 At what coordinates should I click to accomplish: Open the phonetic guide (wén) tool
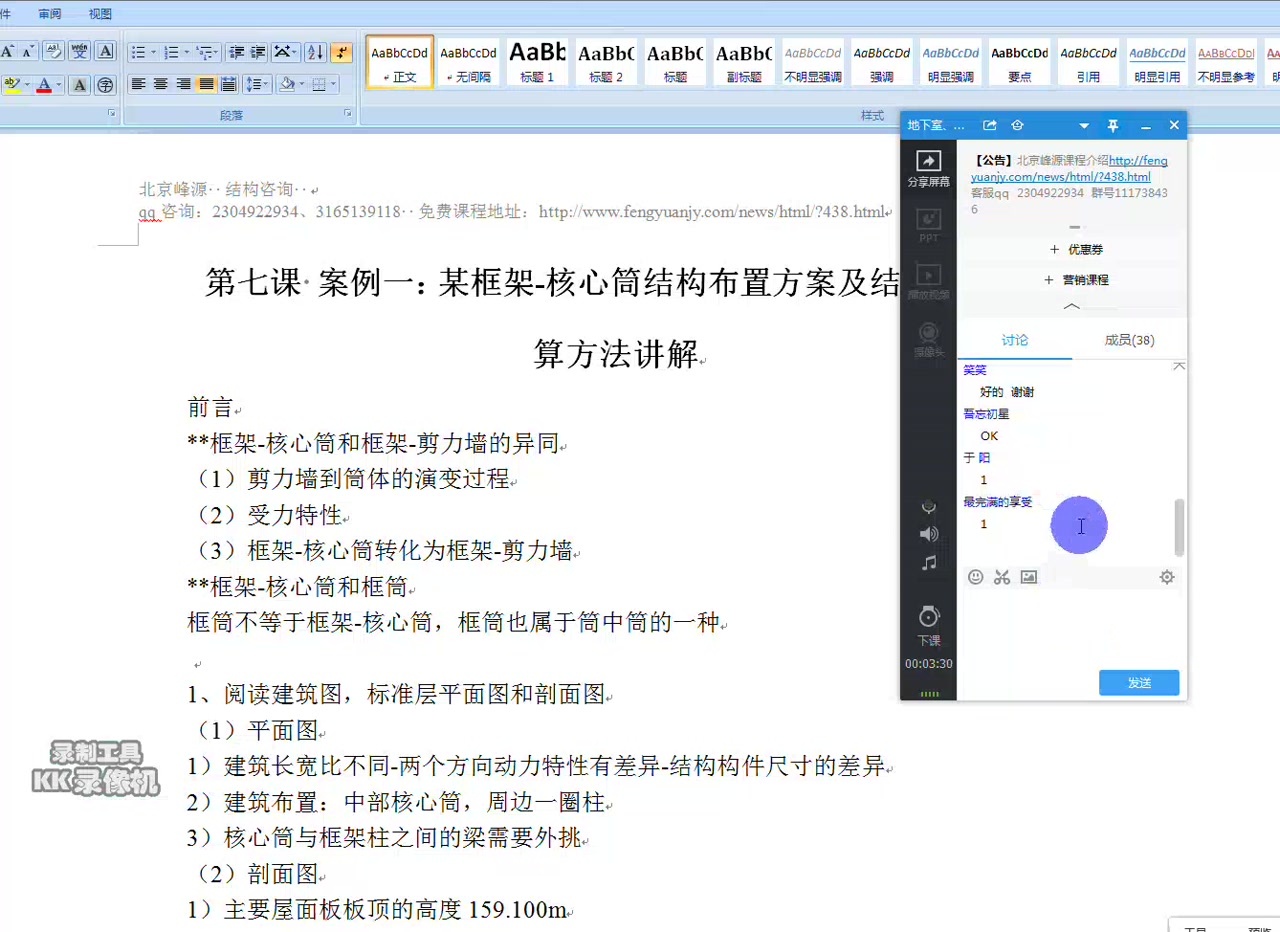coord(79,52)
